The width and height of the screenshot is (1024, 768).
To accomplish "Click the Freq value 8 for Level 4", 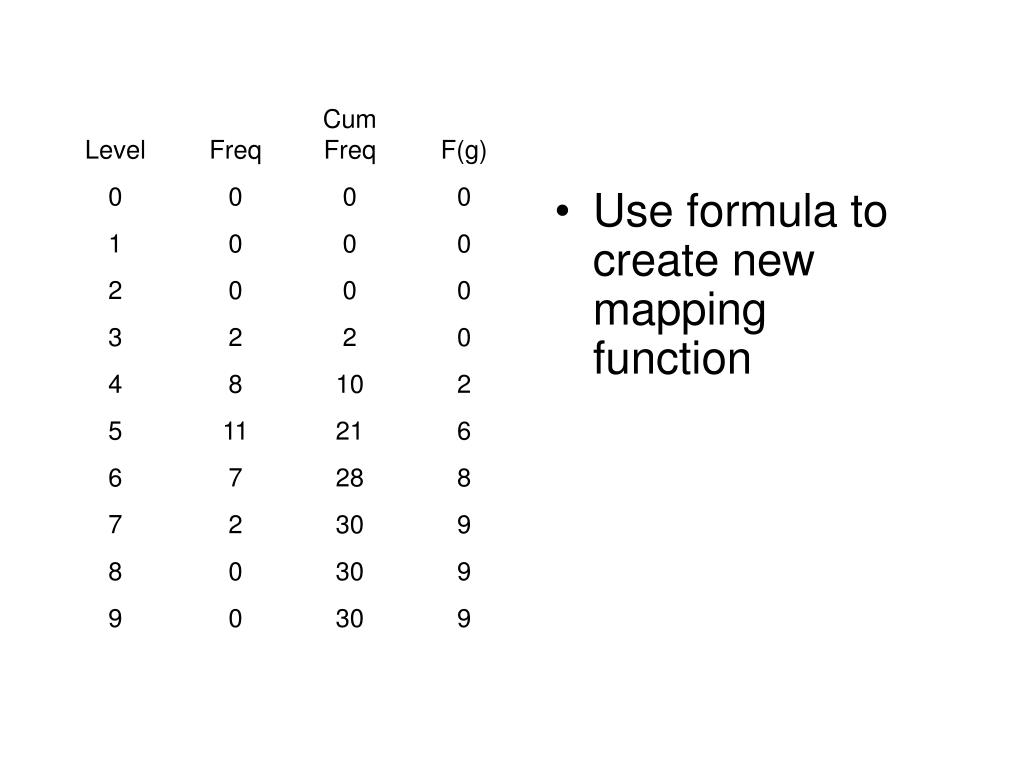I will pyautogui.click(x=235, y=385).
